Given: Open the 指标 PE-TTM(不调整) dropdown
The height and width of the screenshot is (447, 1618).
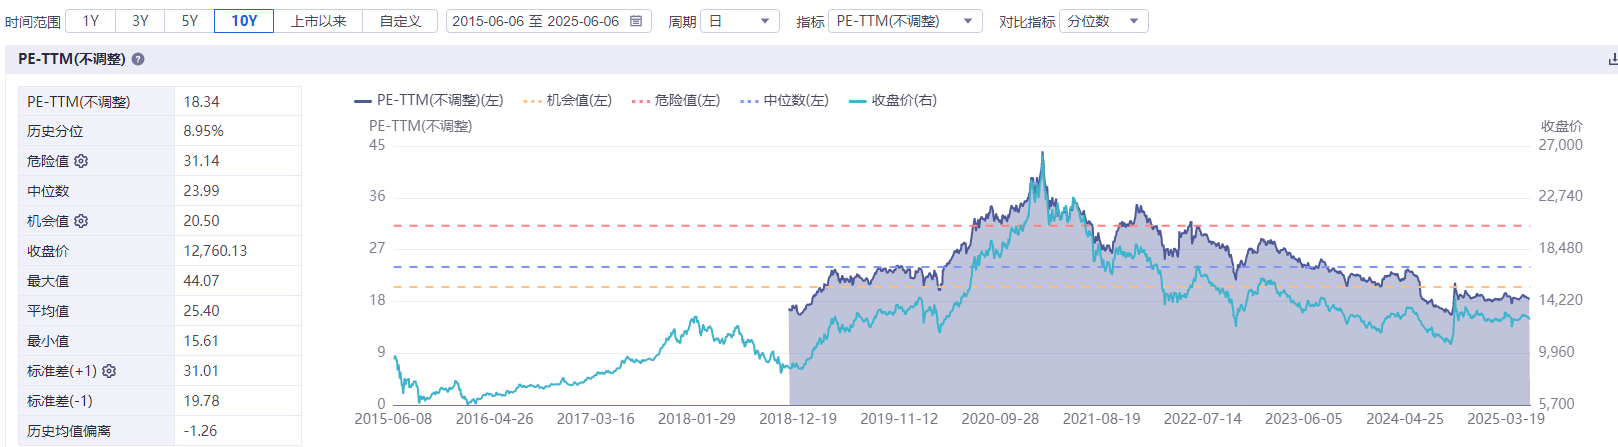Looking at the screenshot, I should point(905,21).
